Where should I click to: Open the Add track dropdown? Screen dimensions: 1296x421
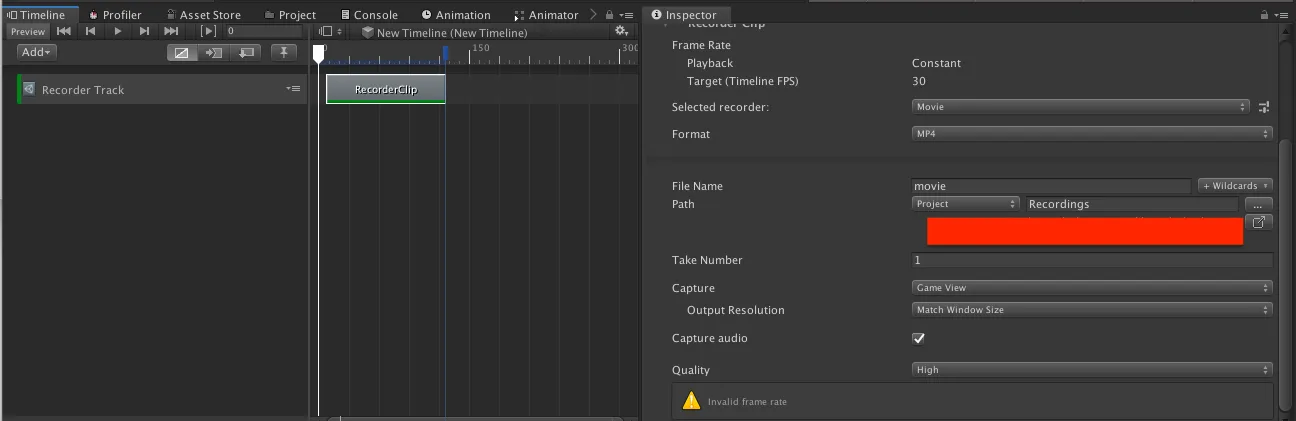coord(37,52)
